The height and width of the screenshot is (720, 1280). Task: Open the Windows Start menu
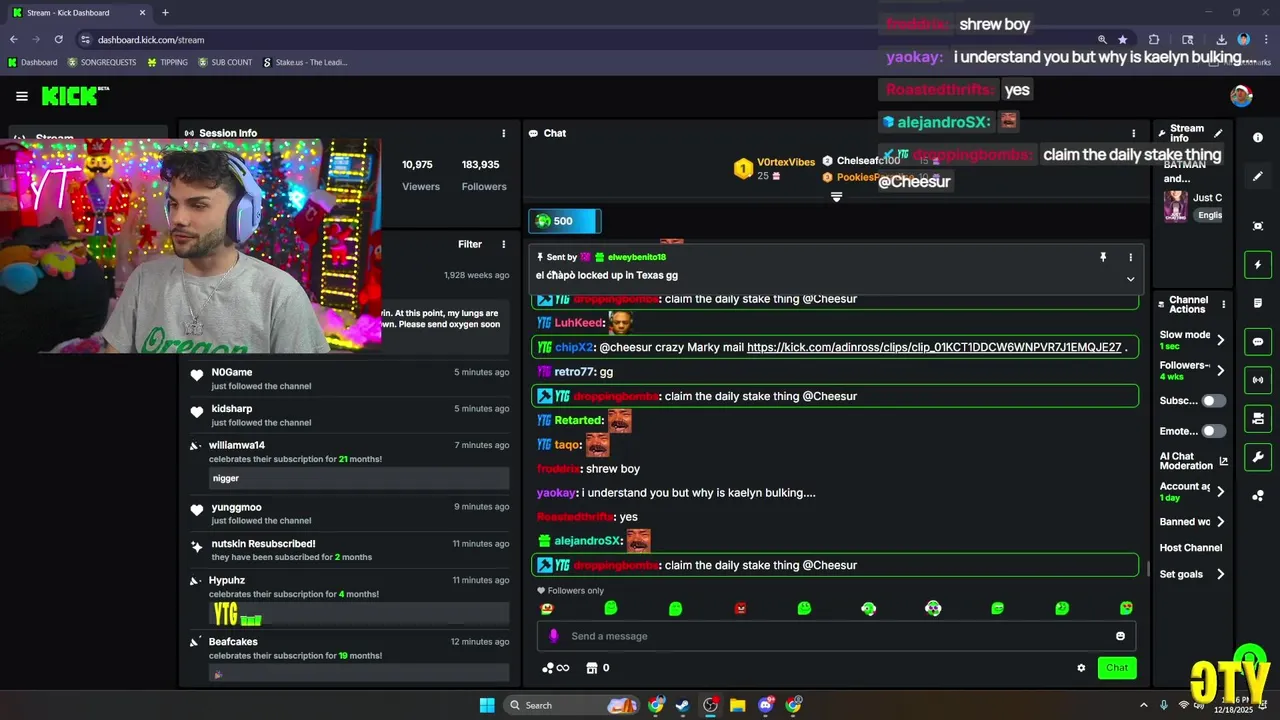tap(487, 705)
